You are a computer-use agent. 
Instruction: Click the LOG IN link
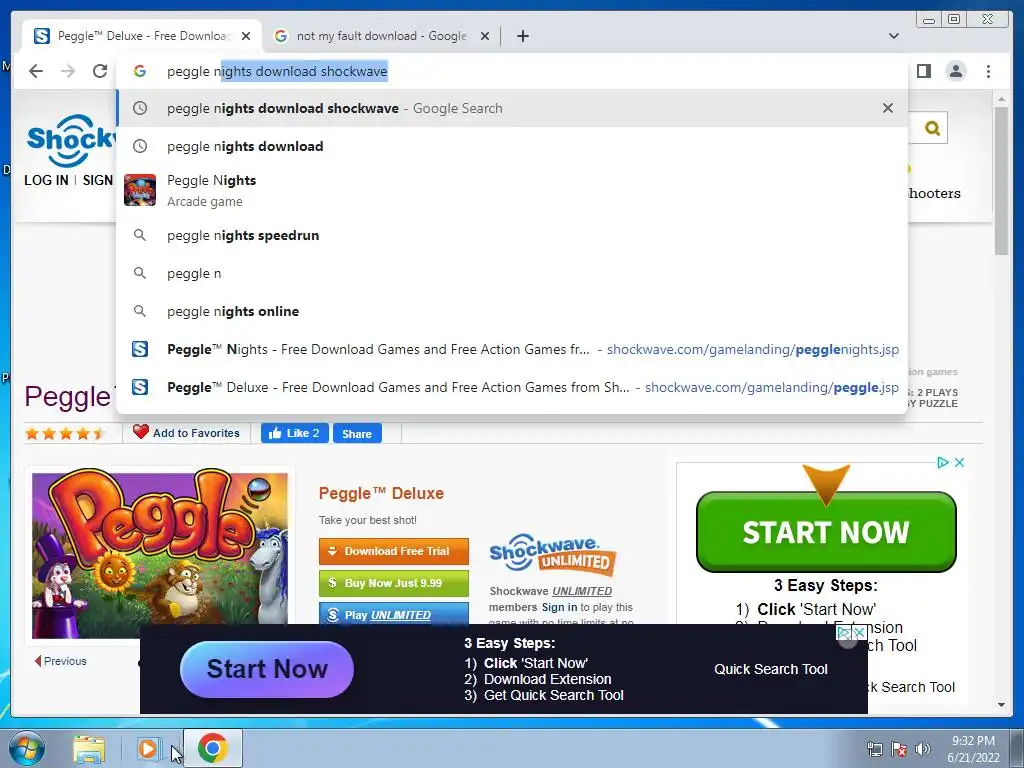[x=46, y=180]
